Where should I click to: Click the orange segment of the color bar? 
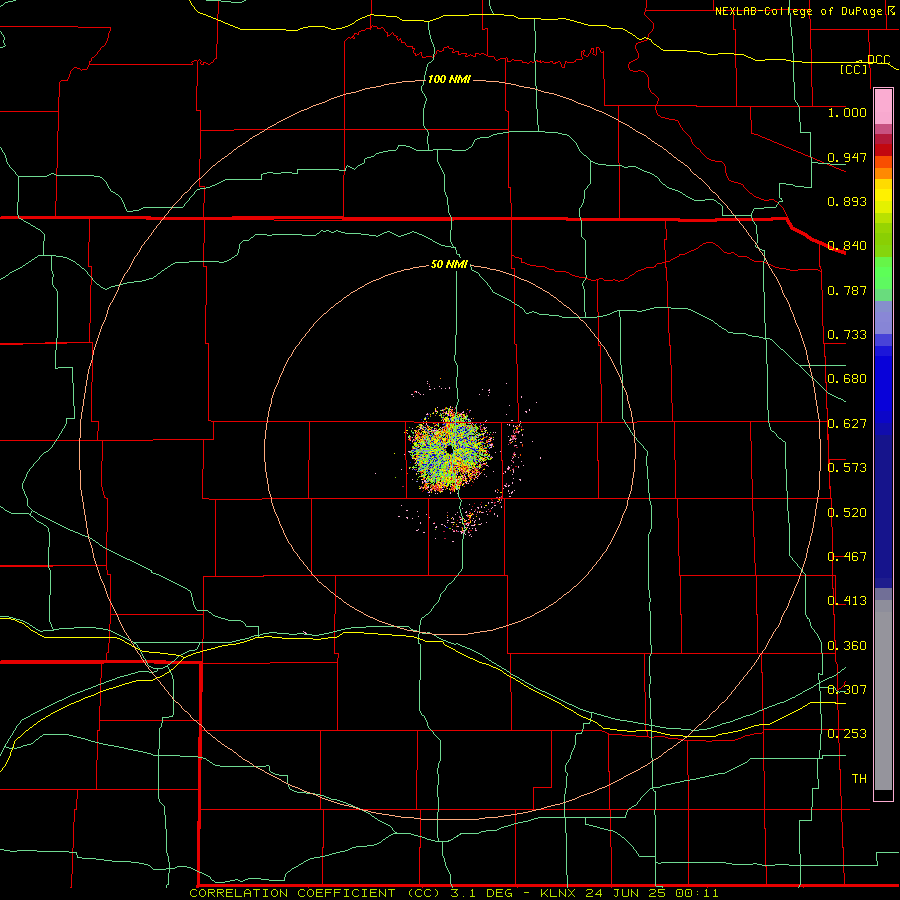click(x=883, y=173)
